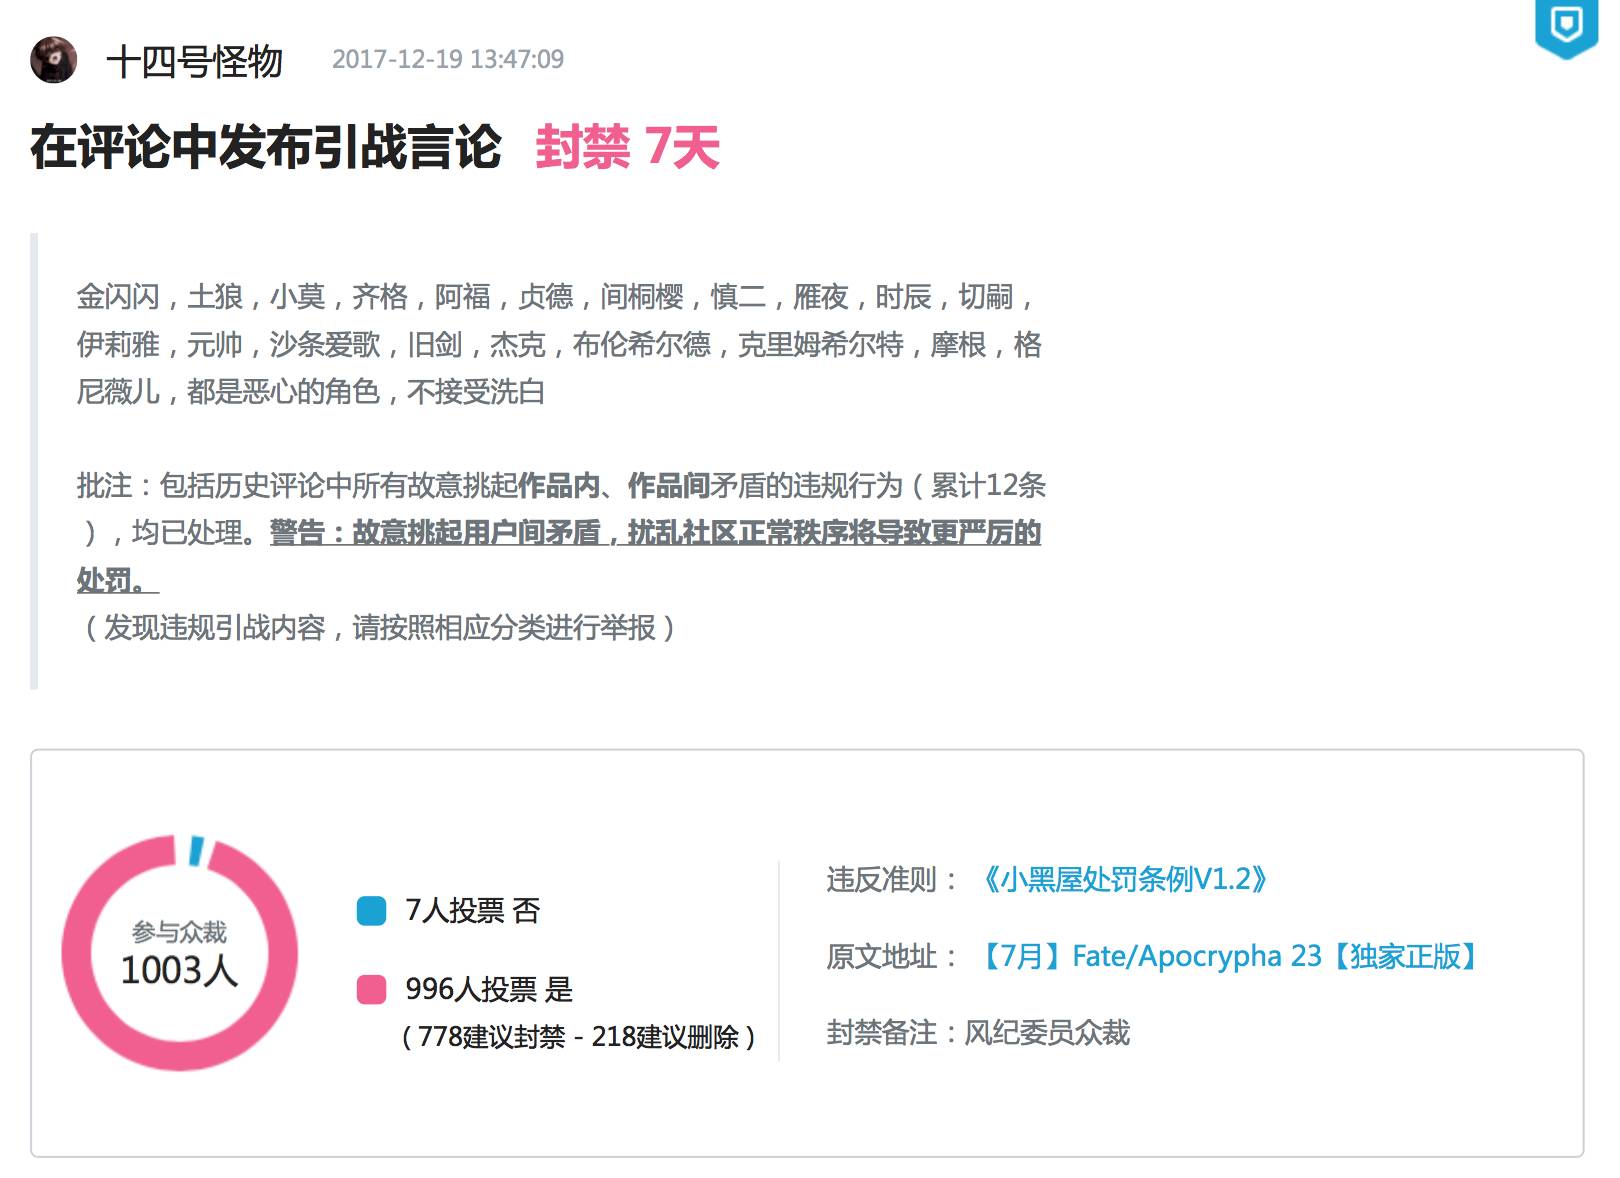
Task: Open the Fate/Apocrypha 23 original post link
Action: 1229,956
